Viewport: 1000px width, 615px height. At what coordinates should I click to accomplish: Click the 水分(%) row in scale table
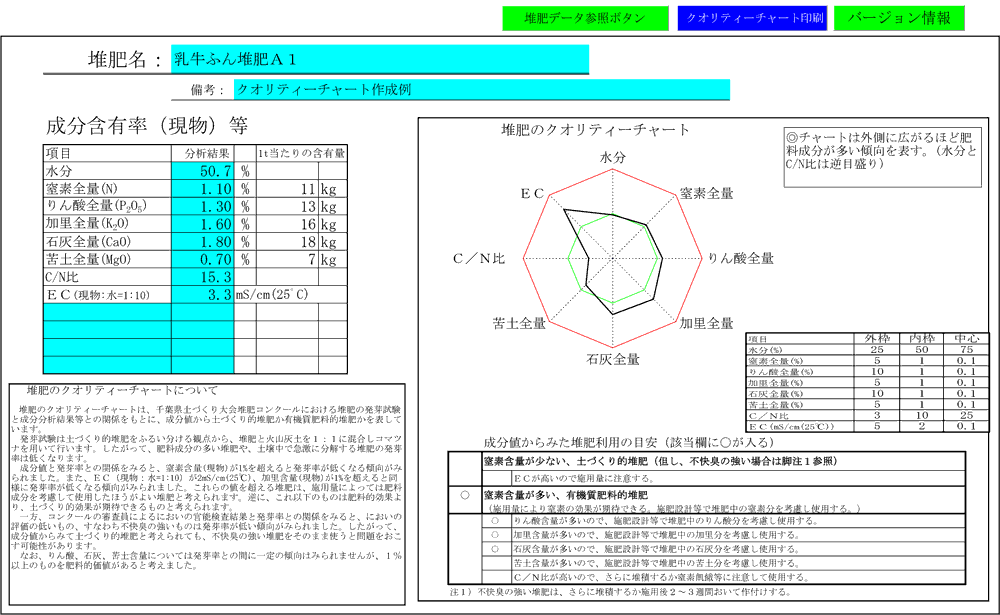pyautogui.click(x=867, y=350)
